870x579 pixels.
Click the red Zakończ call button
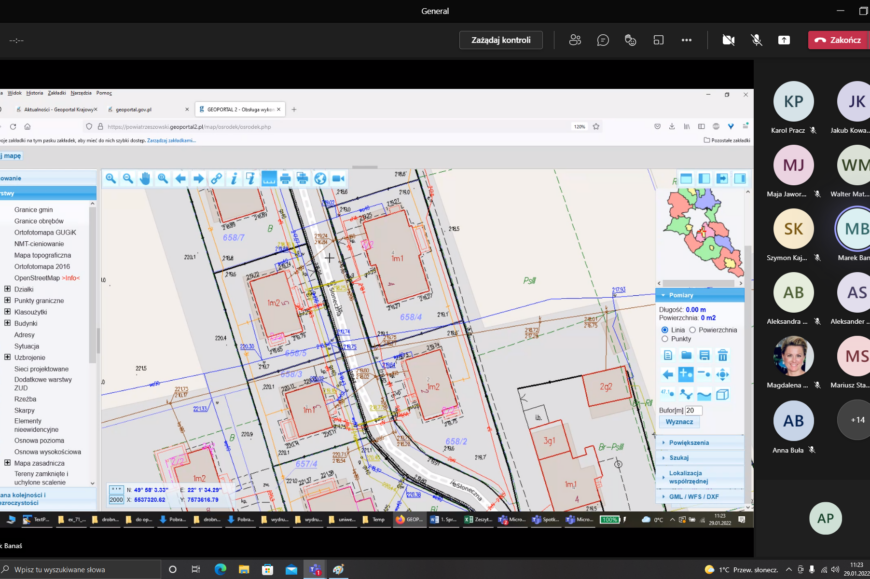click(839, 40)
